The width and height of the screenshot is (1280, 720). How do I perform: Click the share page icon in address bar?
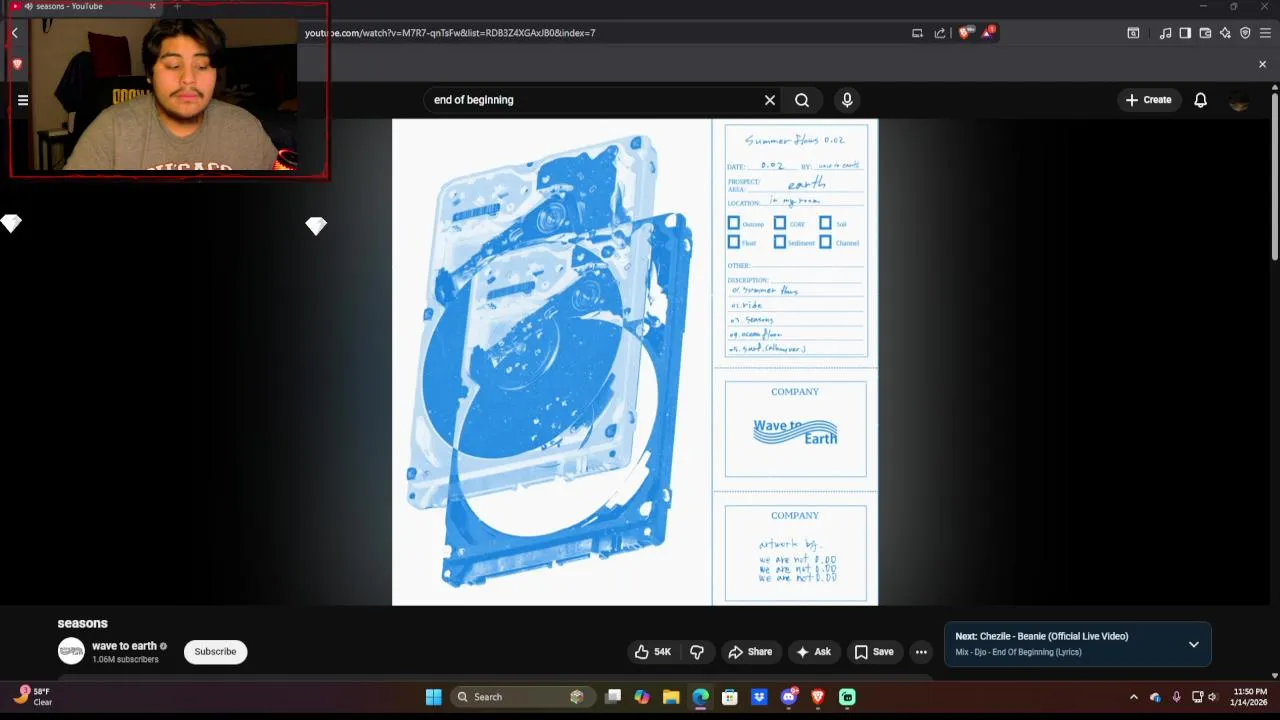coord(940,33)
